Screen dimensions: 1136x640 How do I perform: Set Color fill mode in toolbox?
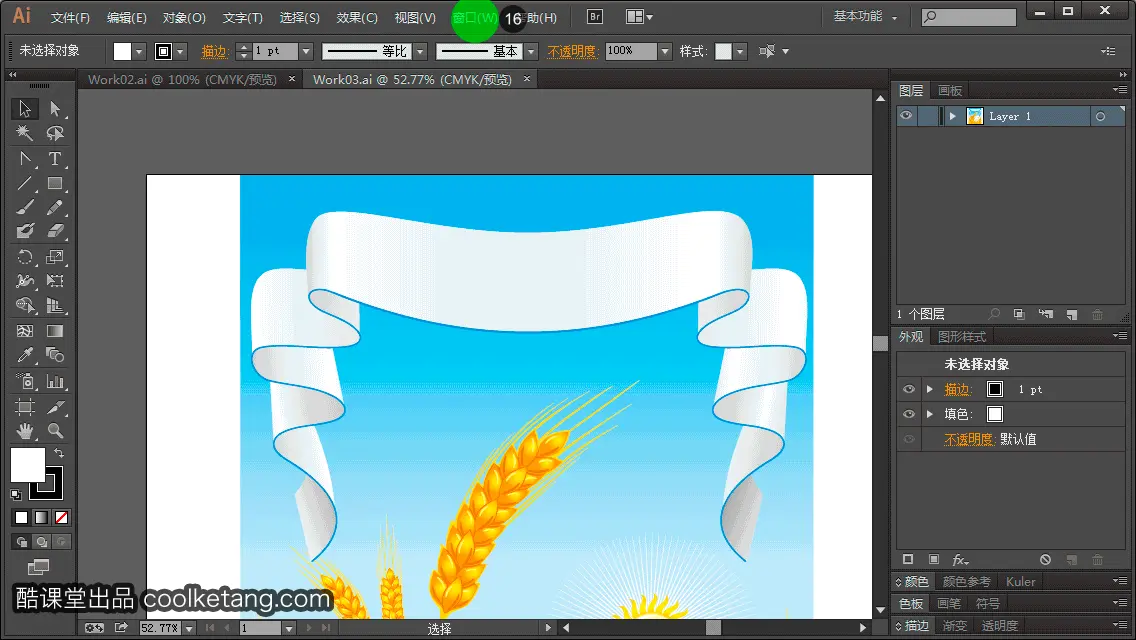[x=22, y=518]
